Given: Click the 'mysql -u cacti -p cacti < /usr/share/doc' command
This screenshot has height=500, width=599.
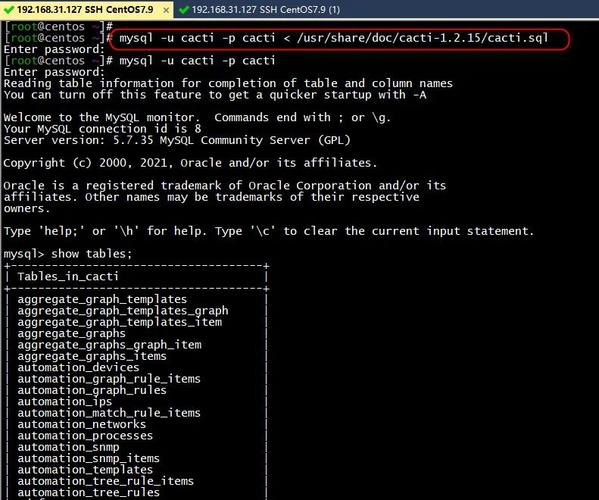Looking at the screenshot, I should [x=333, y=38].
